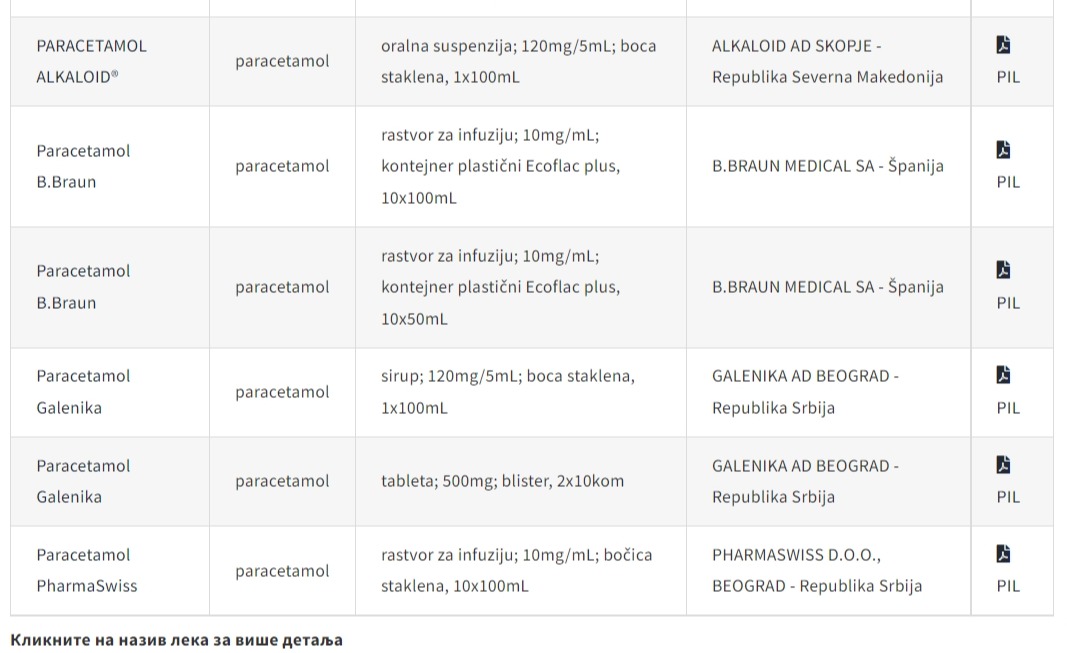Click PIL text in Galenika sirup row
This screenshot has width=1067, height=653.
click(1008, 407)
